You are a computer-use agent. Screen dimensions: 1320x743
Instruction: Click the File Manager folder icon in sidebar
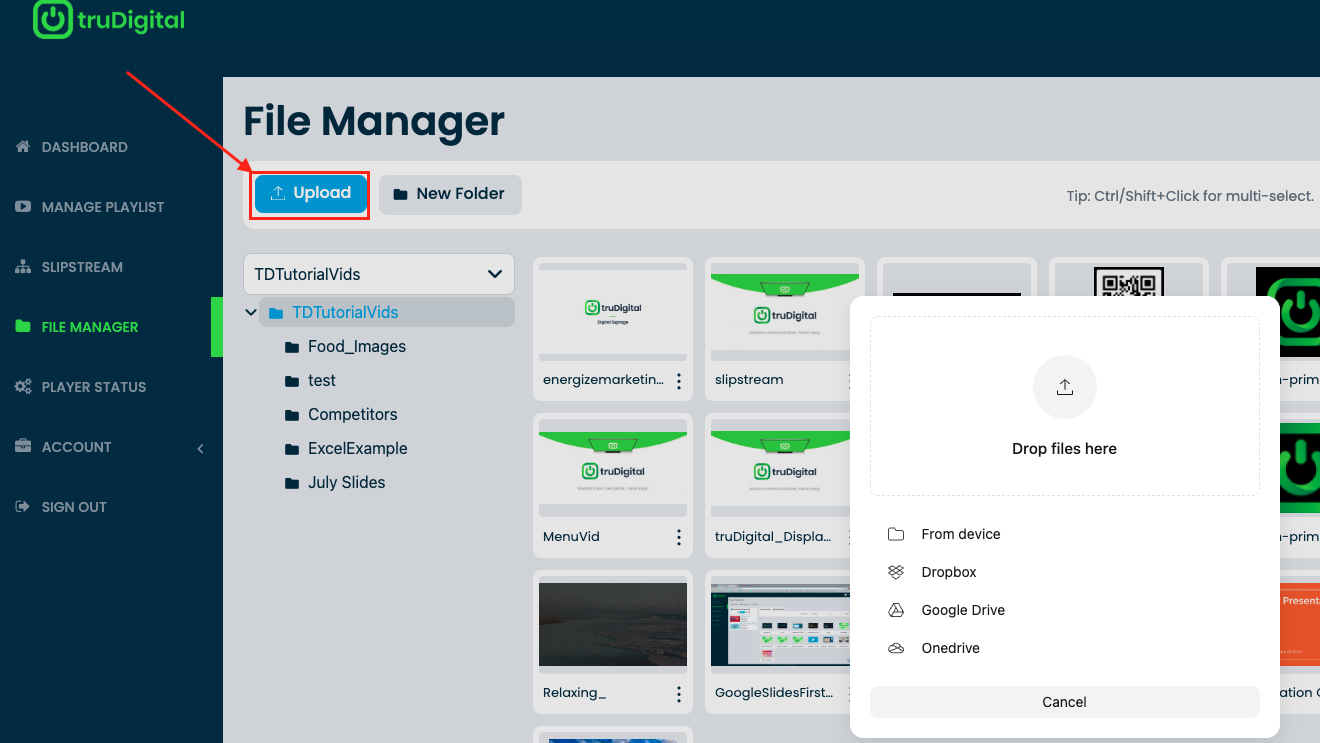click(23, 327)
